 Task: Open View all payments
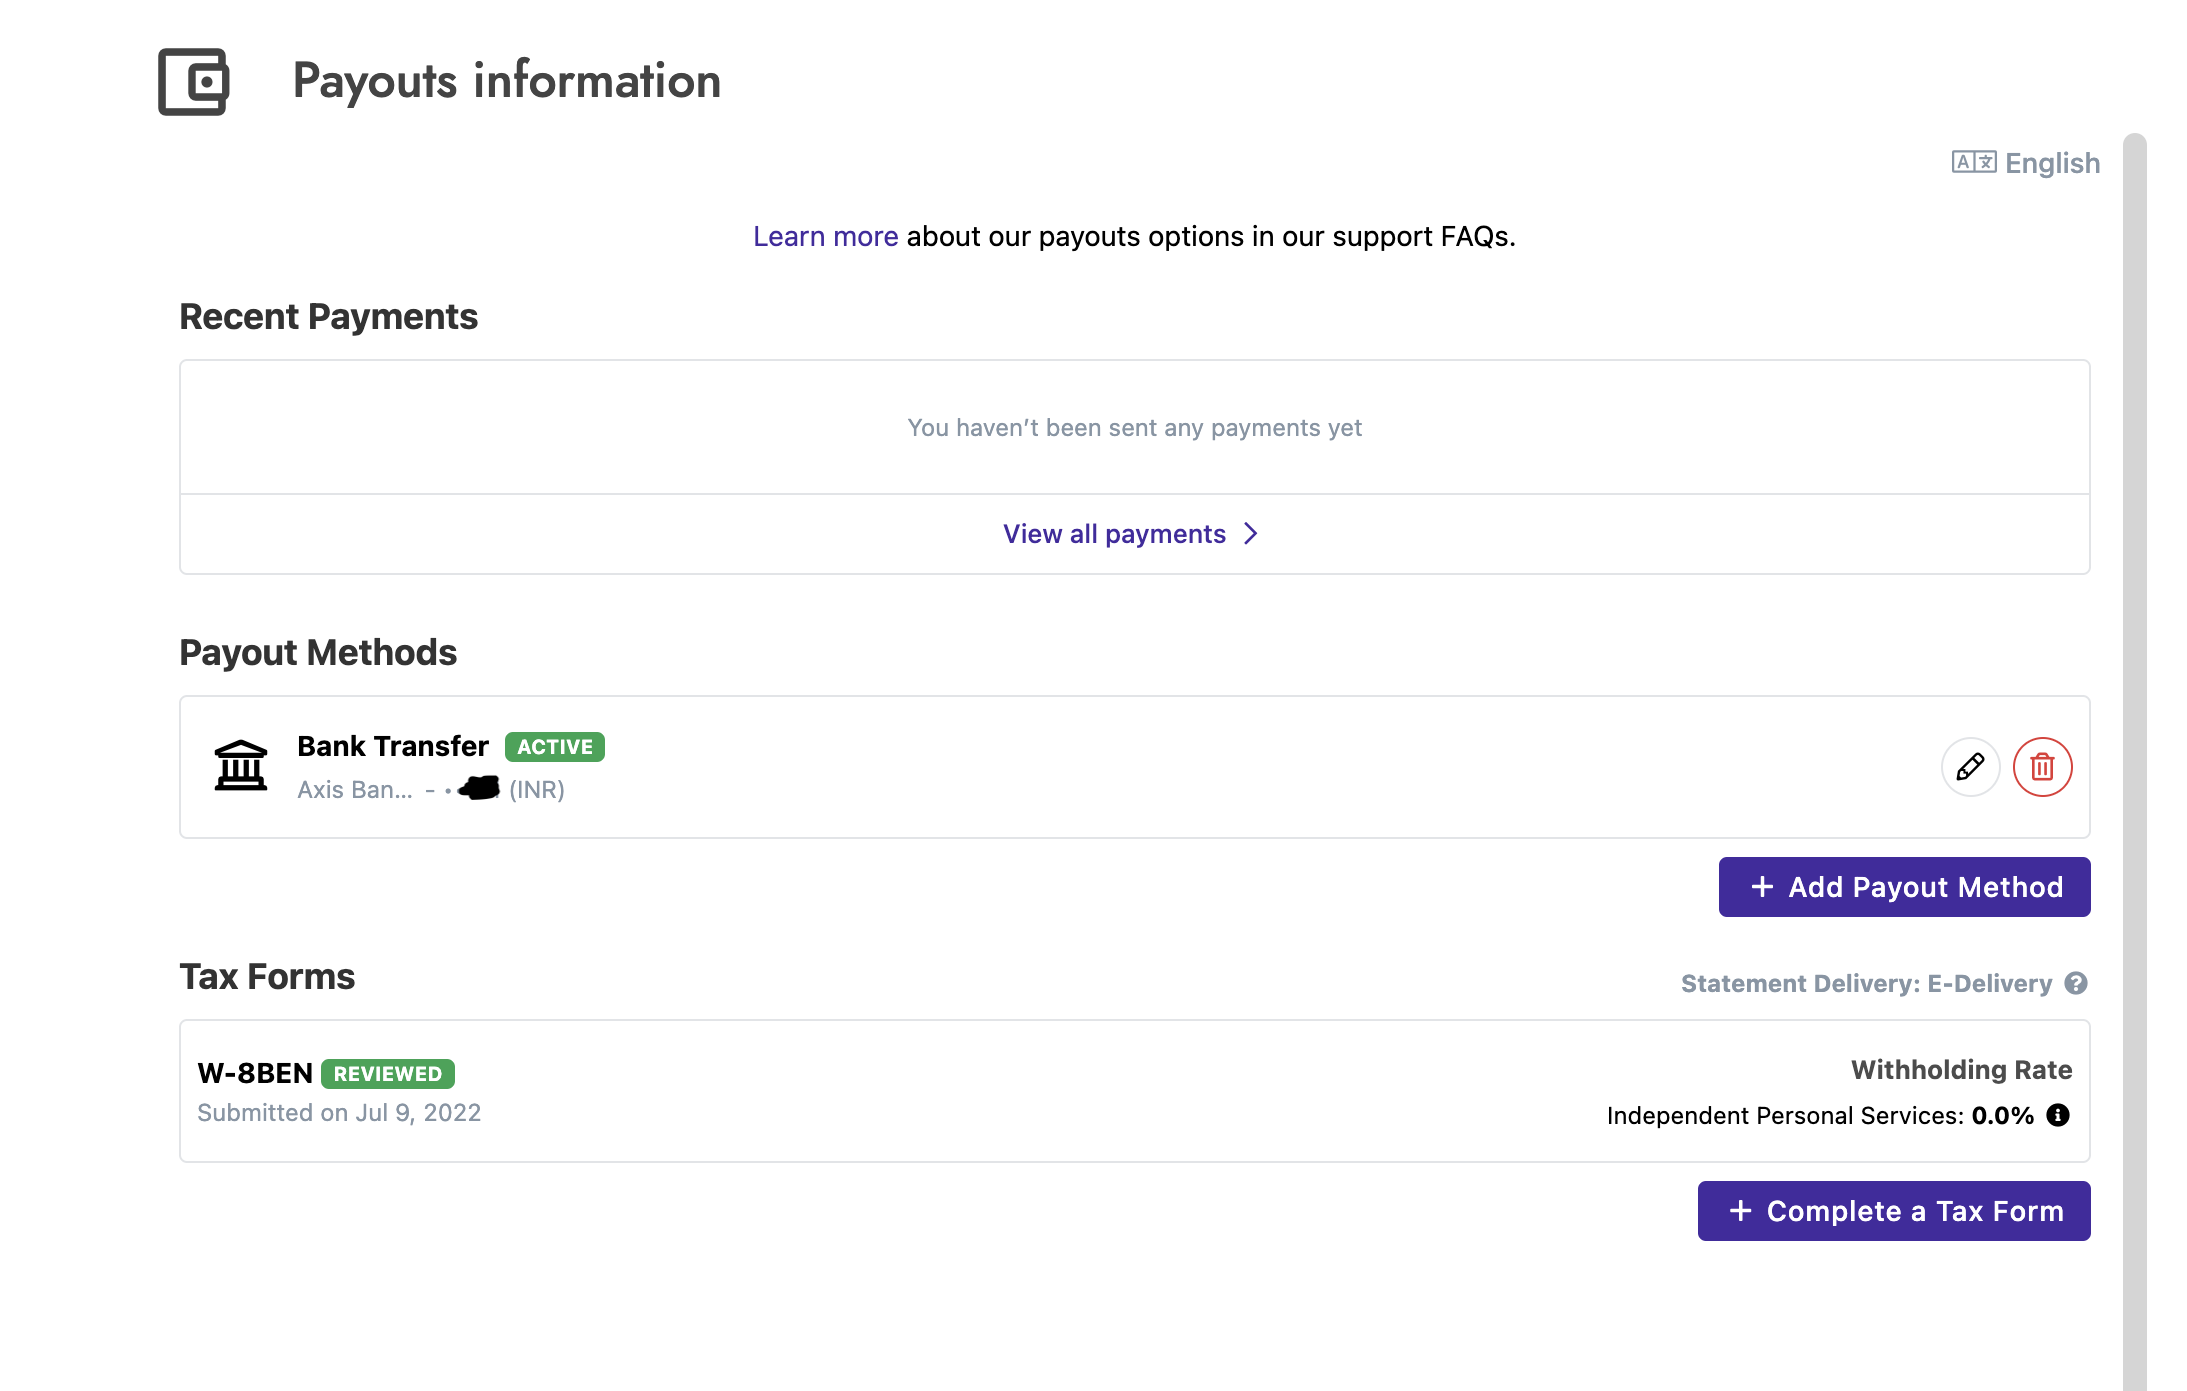[1131, 534]
